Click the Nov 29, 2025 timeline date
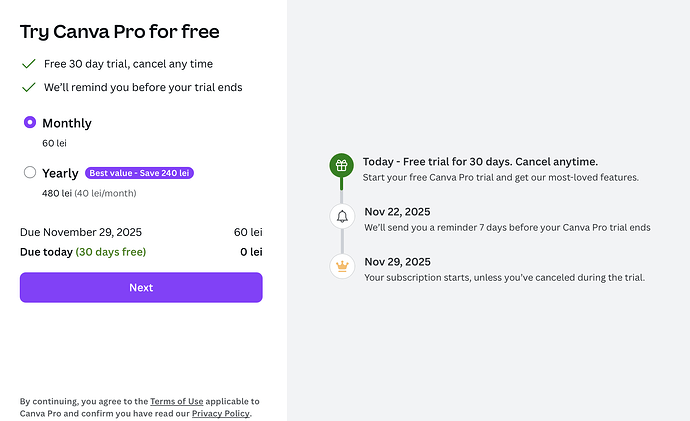Image resolution: width=690 pixels, height=421 pixels. tap(397, 261)
